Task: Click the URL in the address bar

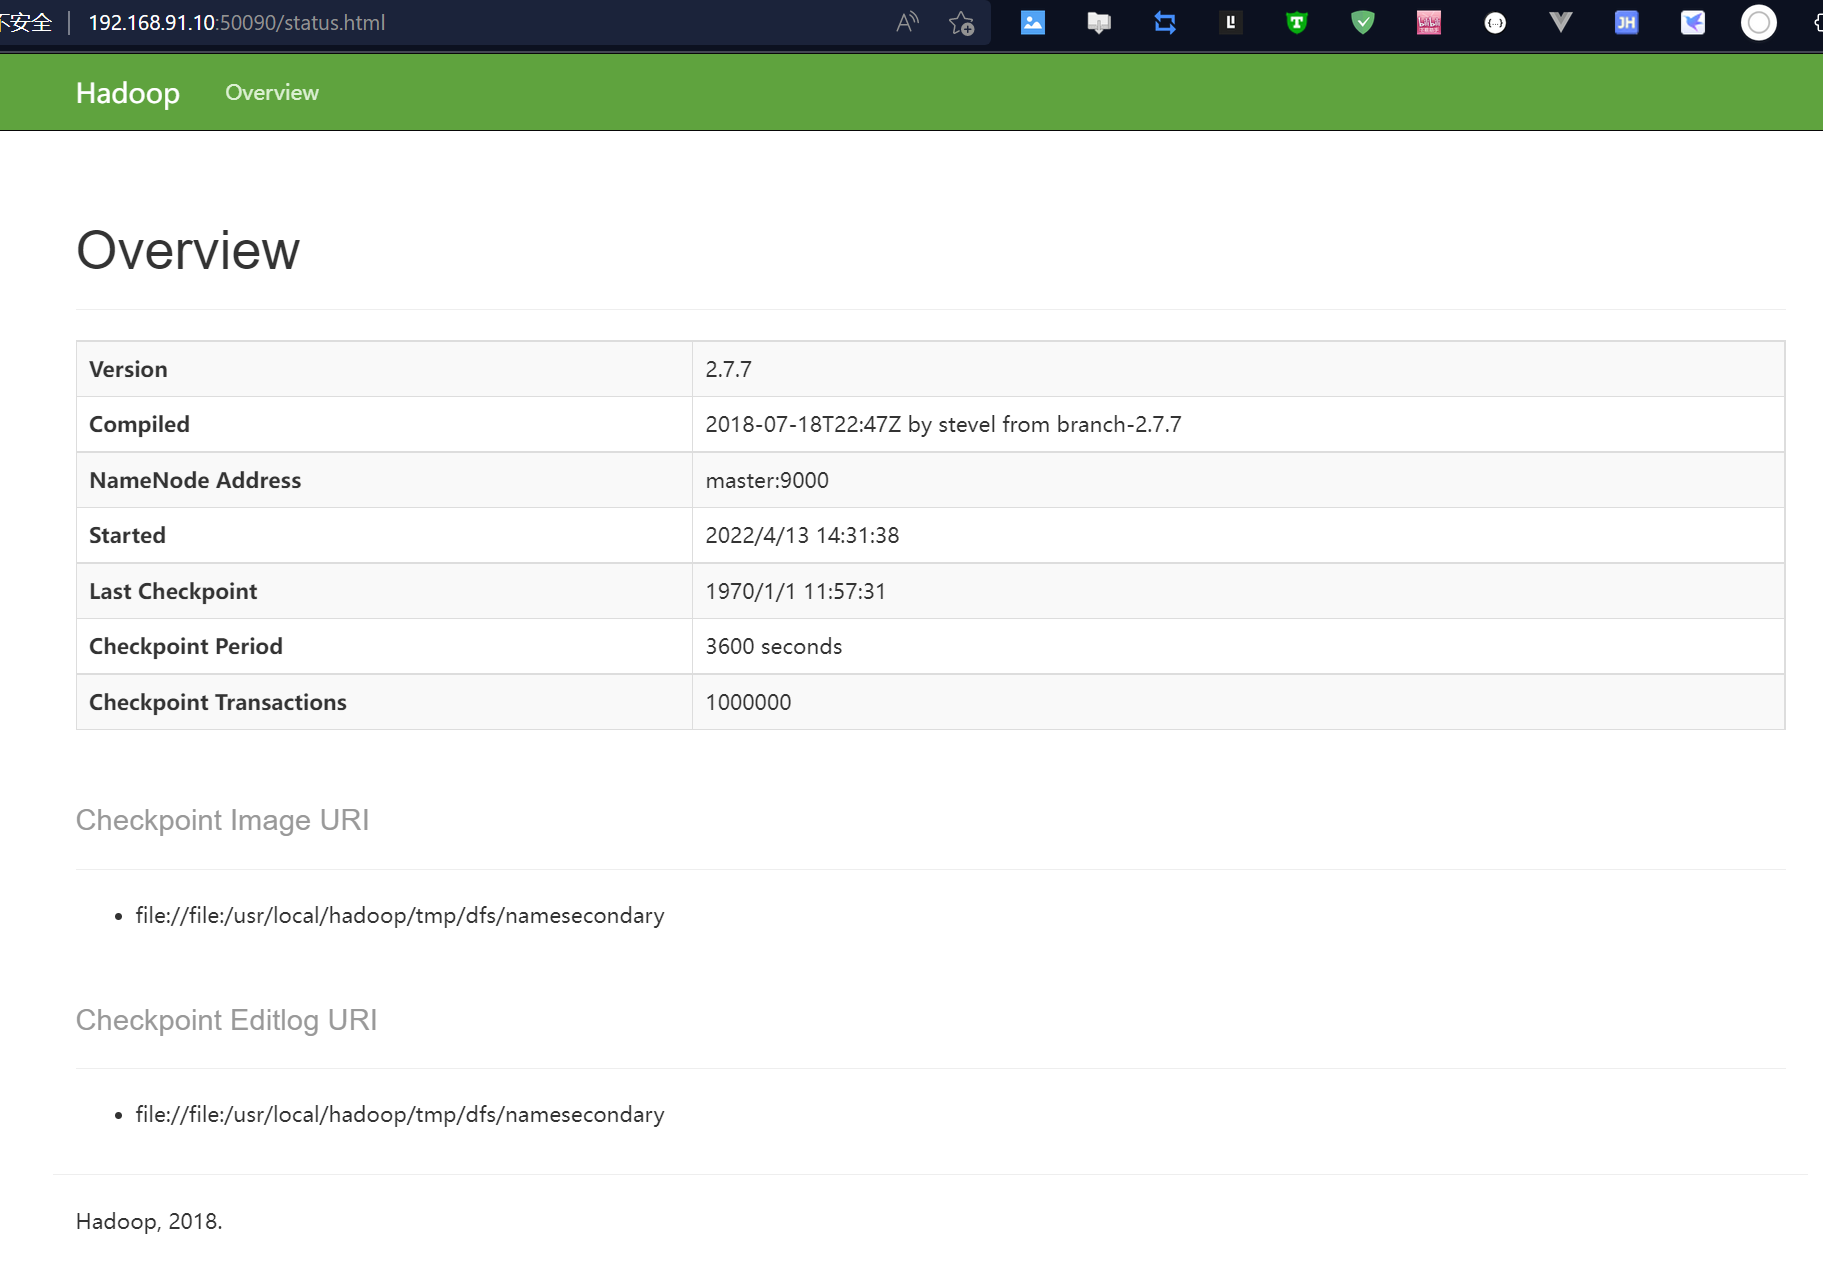Action: coord(237,22)
